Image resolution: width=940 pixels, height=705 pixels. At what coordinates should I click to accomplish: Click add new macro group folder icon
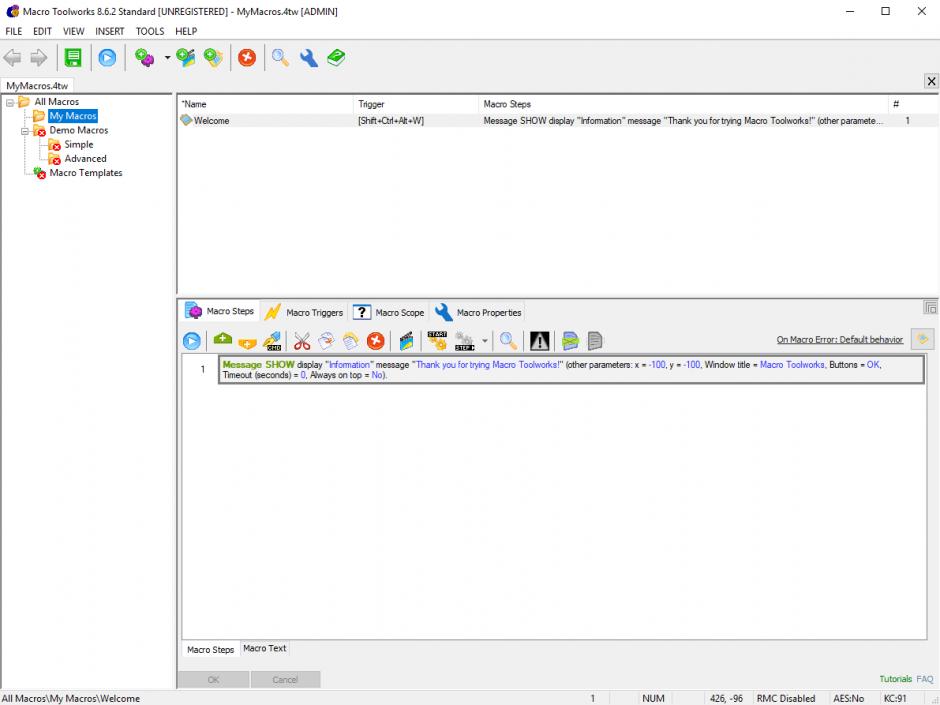point(213,58)
